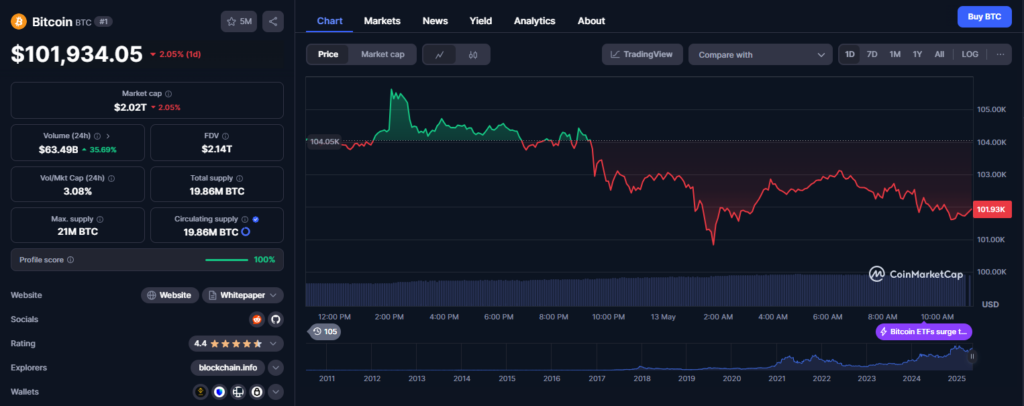Click the #1 rank badge
Viewport: 1024px width, 406px height.
[x=103, y=22]
